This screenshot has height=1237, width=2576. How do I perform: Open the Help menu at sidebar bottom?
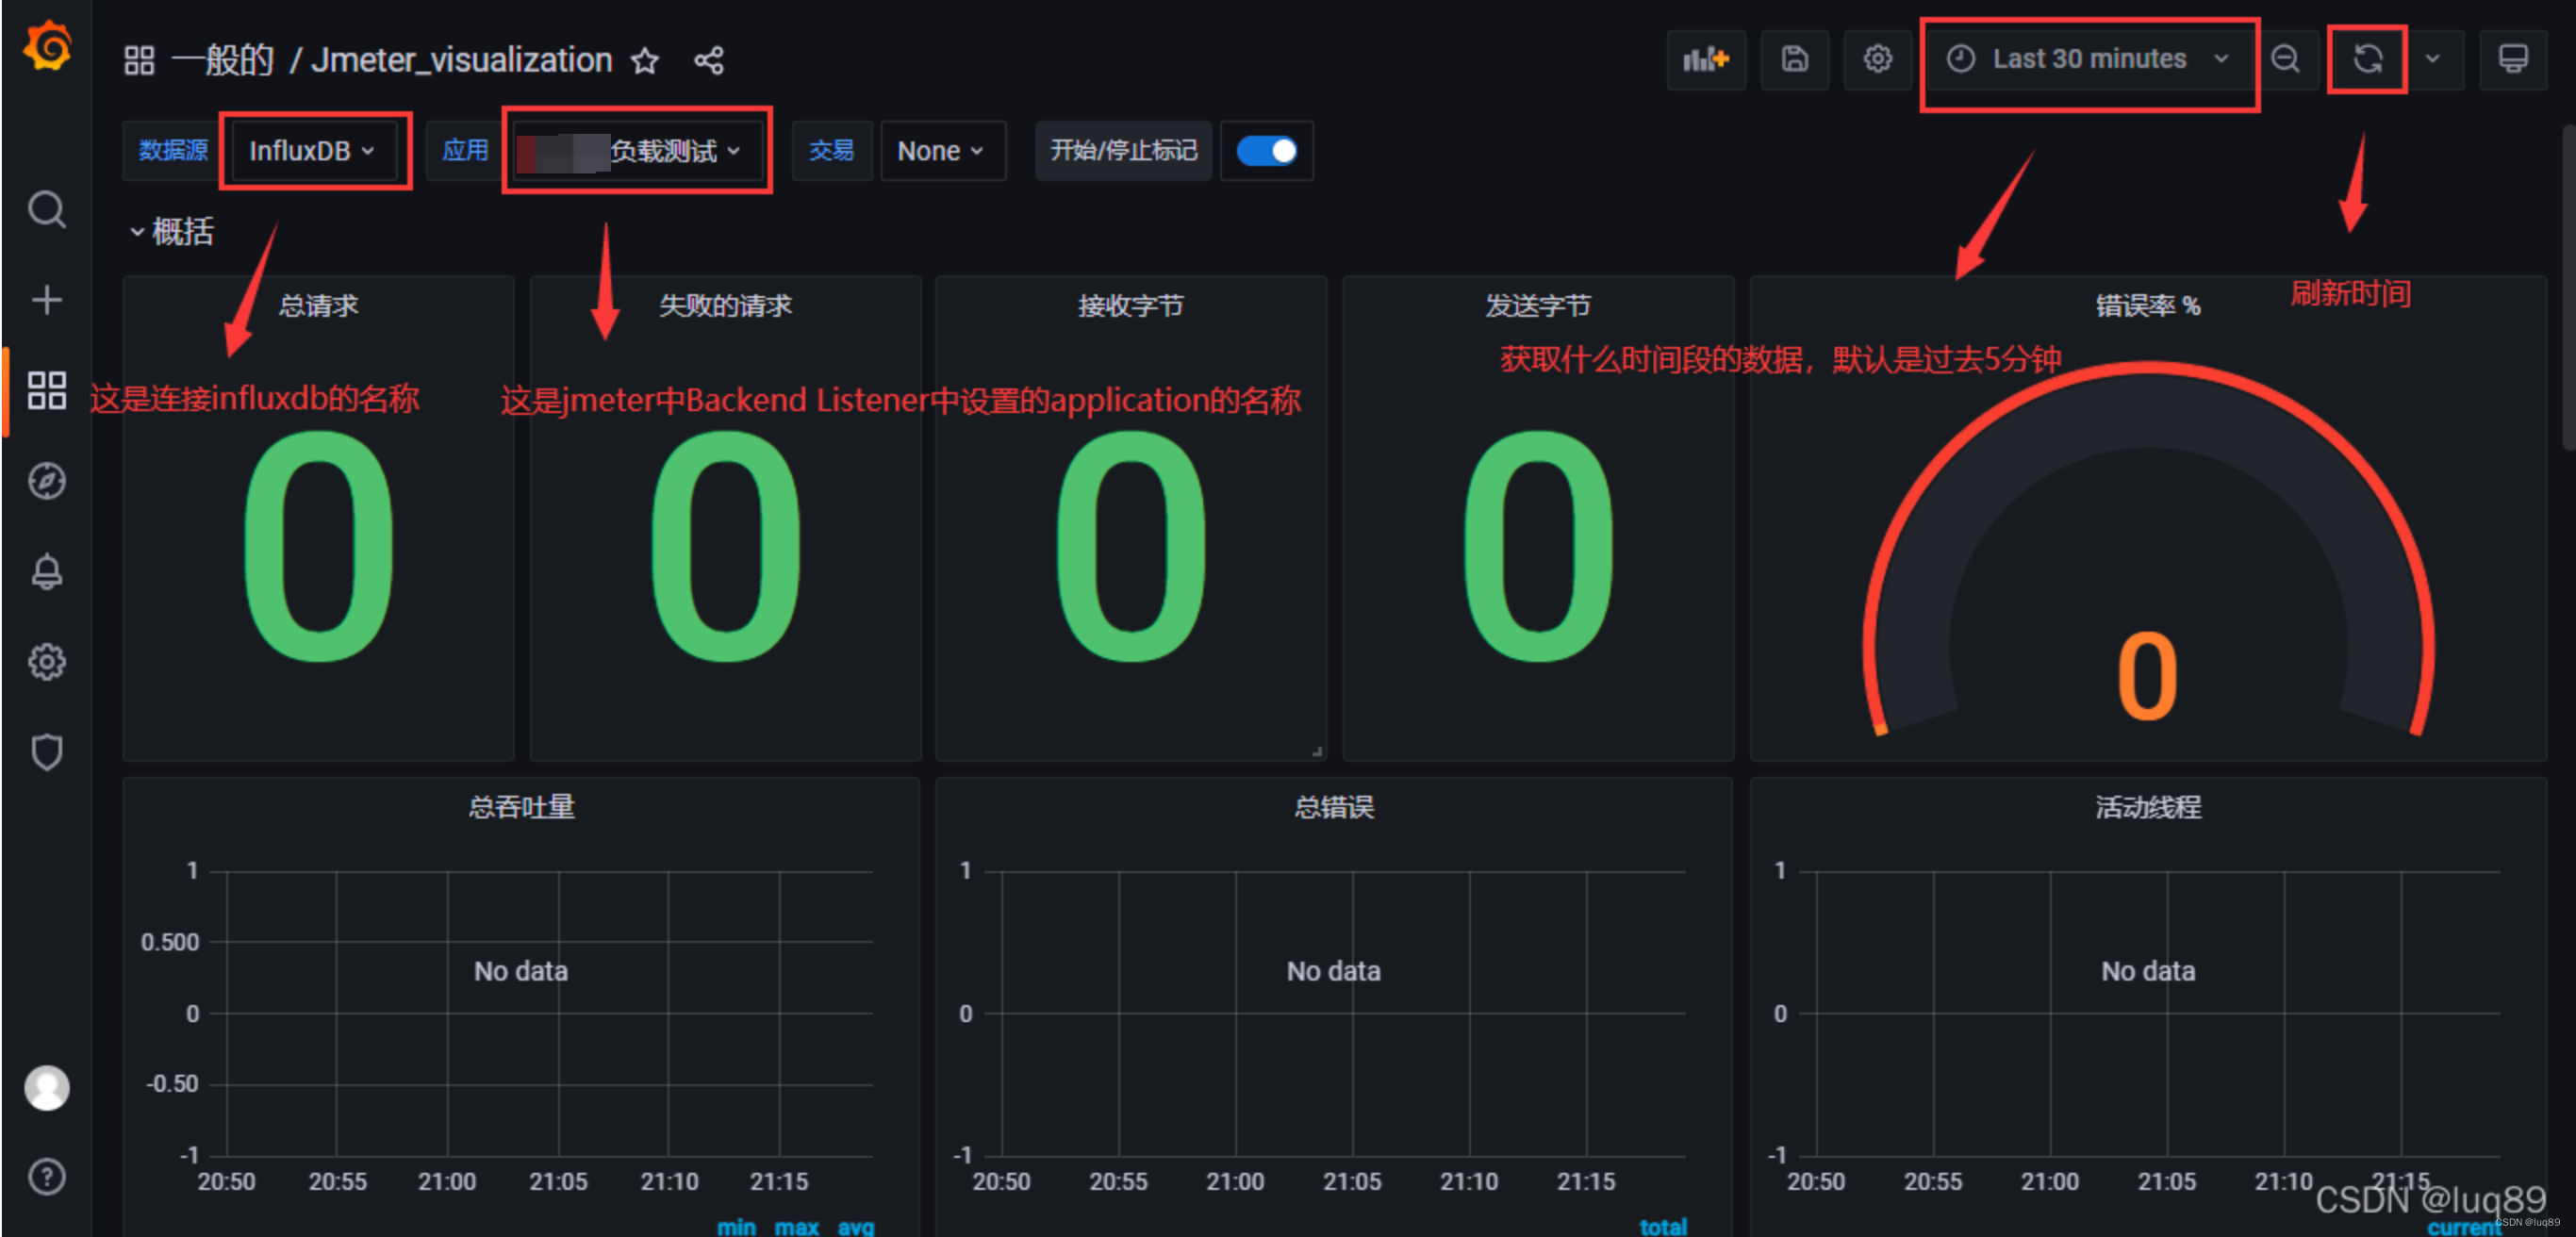(x=47, y=1177)
